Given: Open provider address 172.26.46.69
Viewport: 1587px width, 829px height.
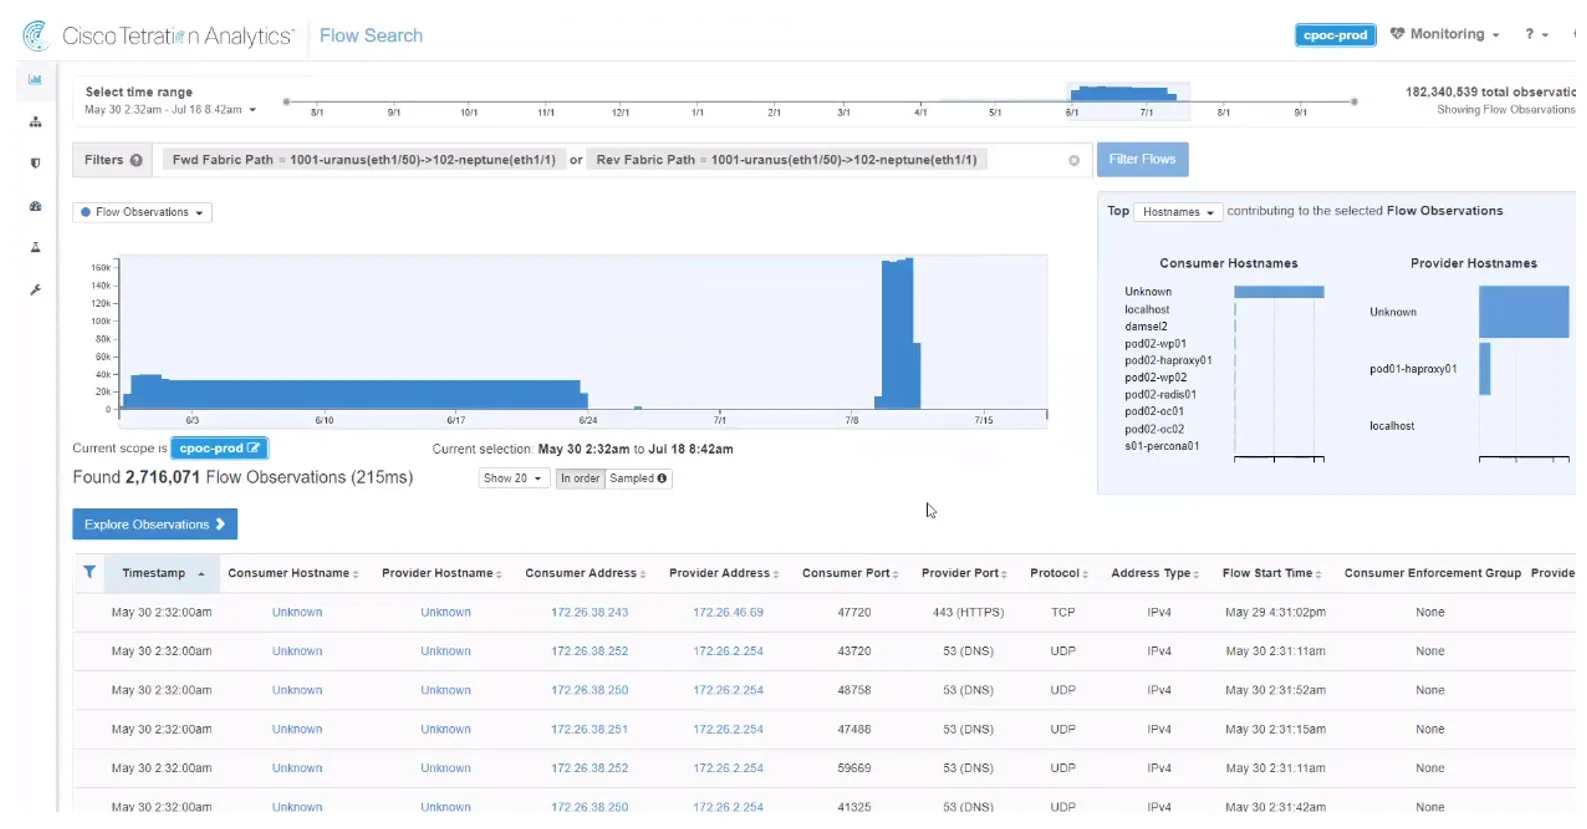Looking at the screenshot, I should 728,612.
